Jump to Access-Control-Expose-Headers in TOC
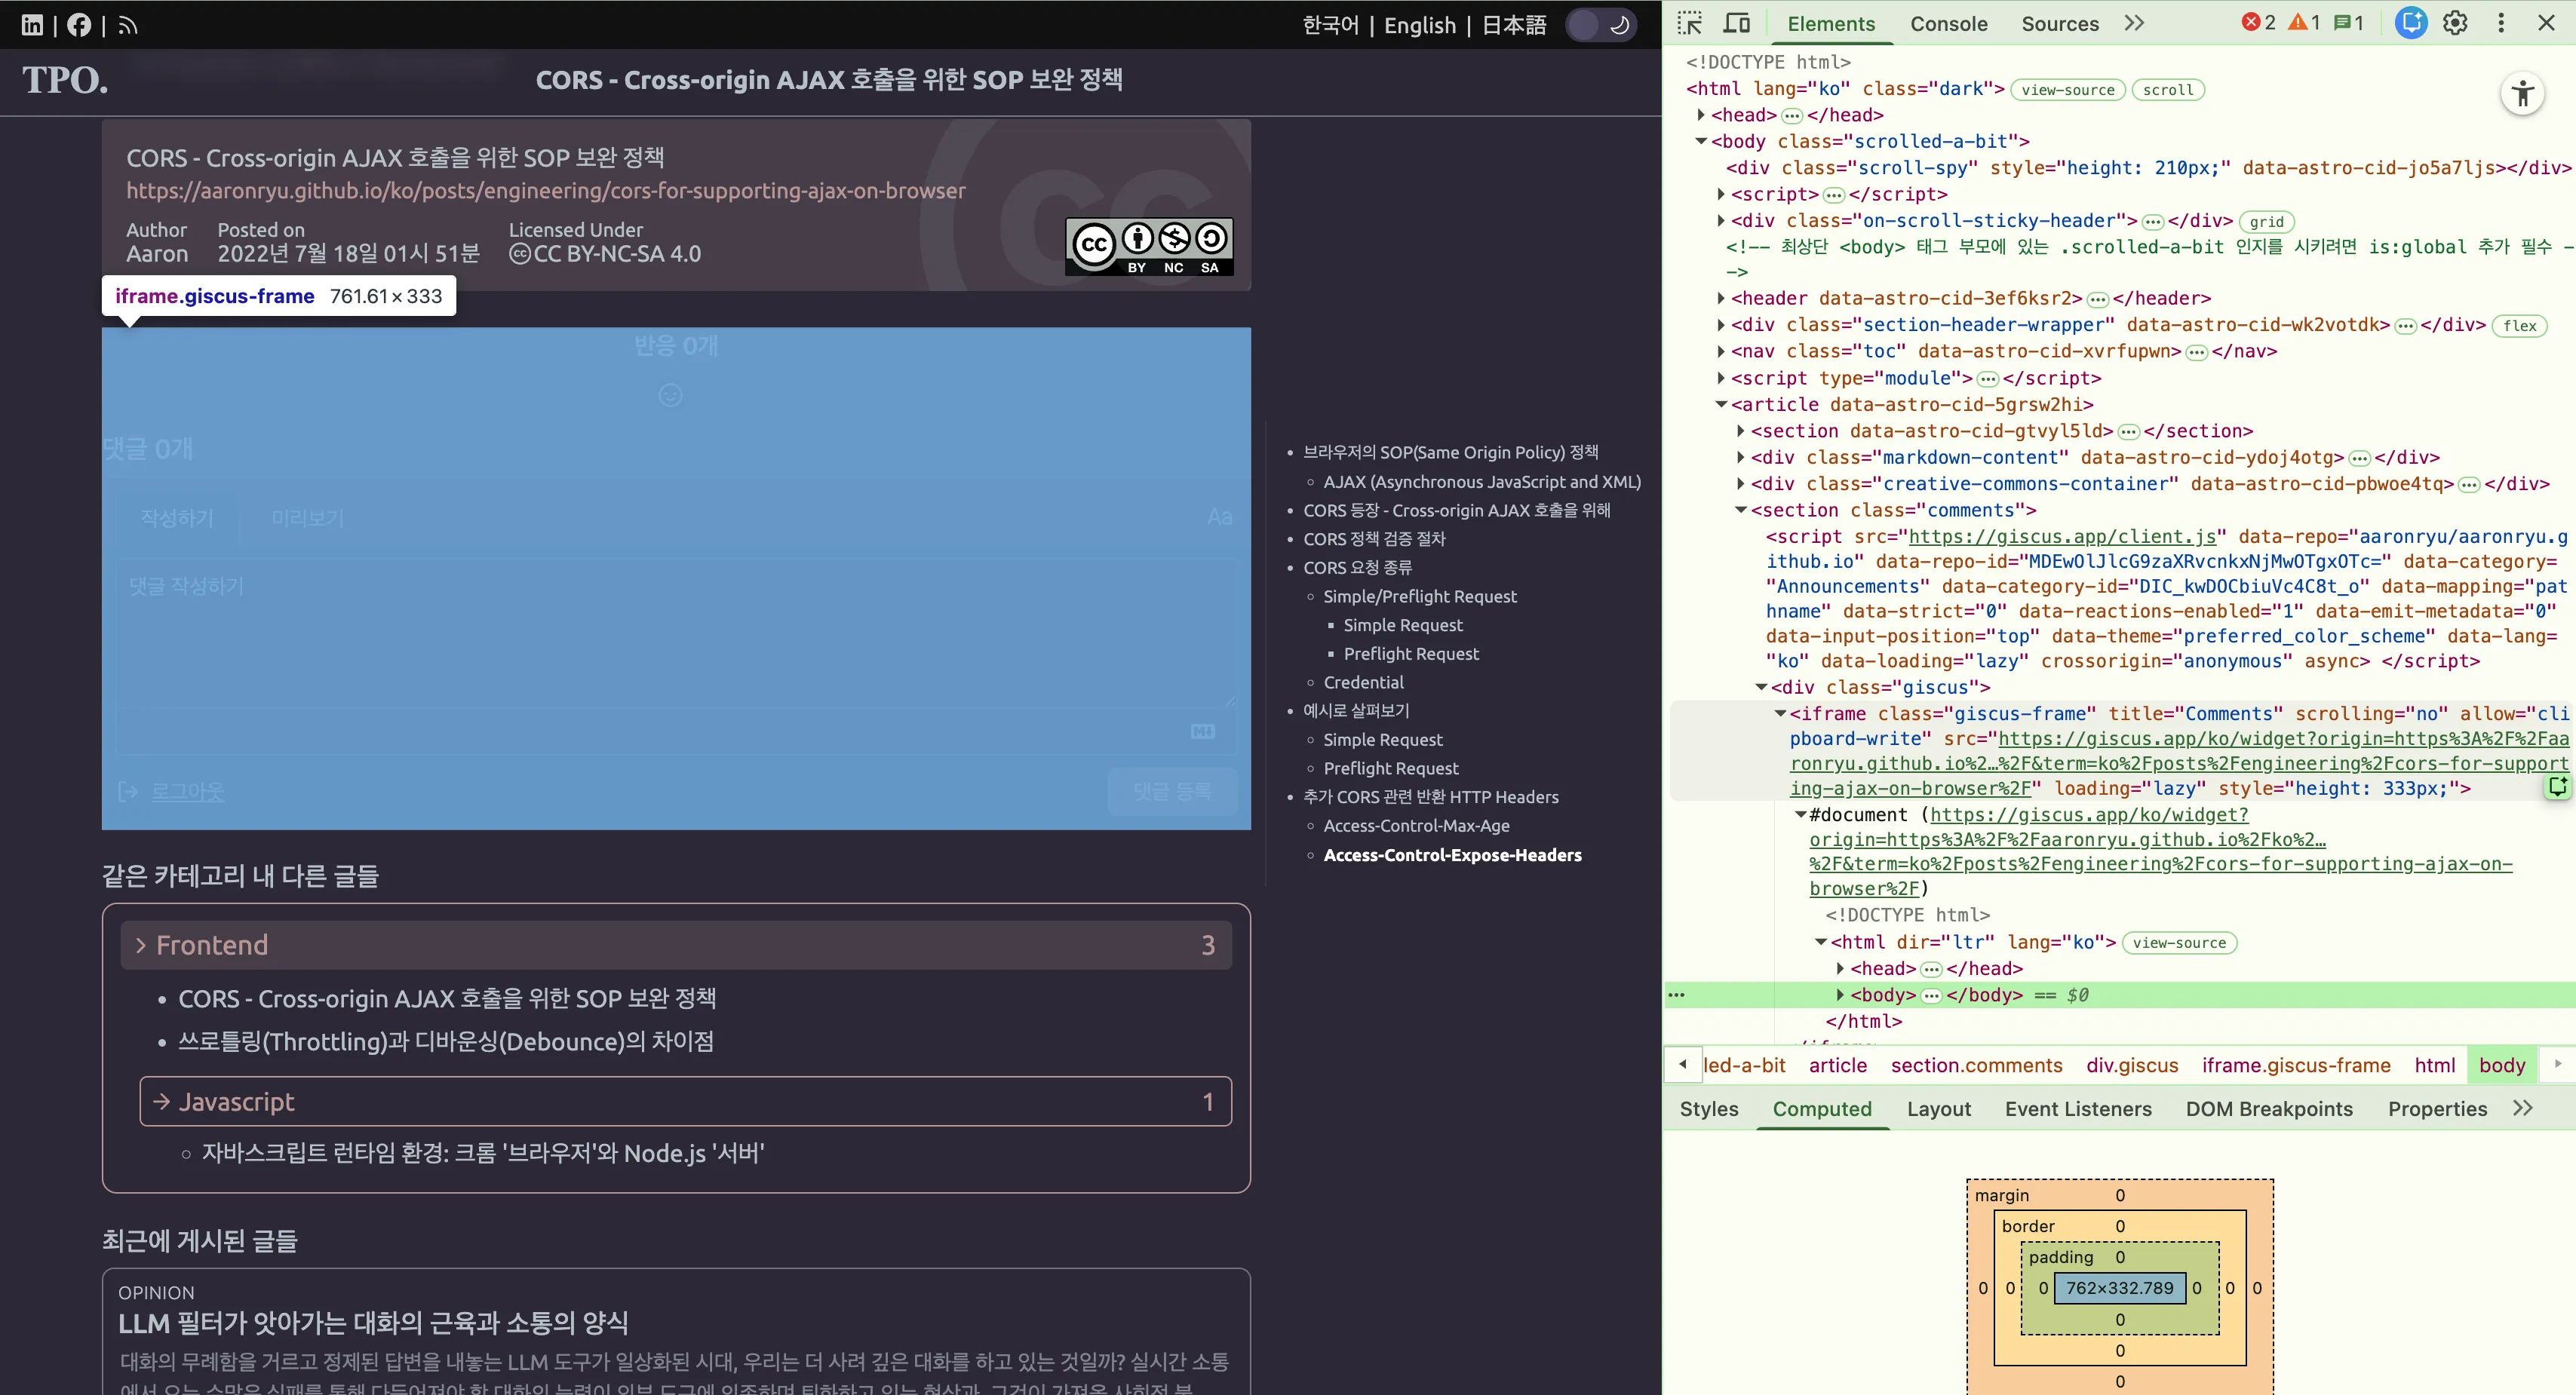This screenshot has width=2576, height=1395. click(1452, 855)
